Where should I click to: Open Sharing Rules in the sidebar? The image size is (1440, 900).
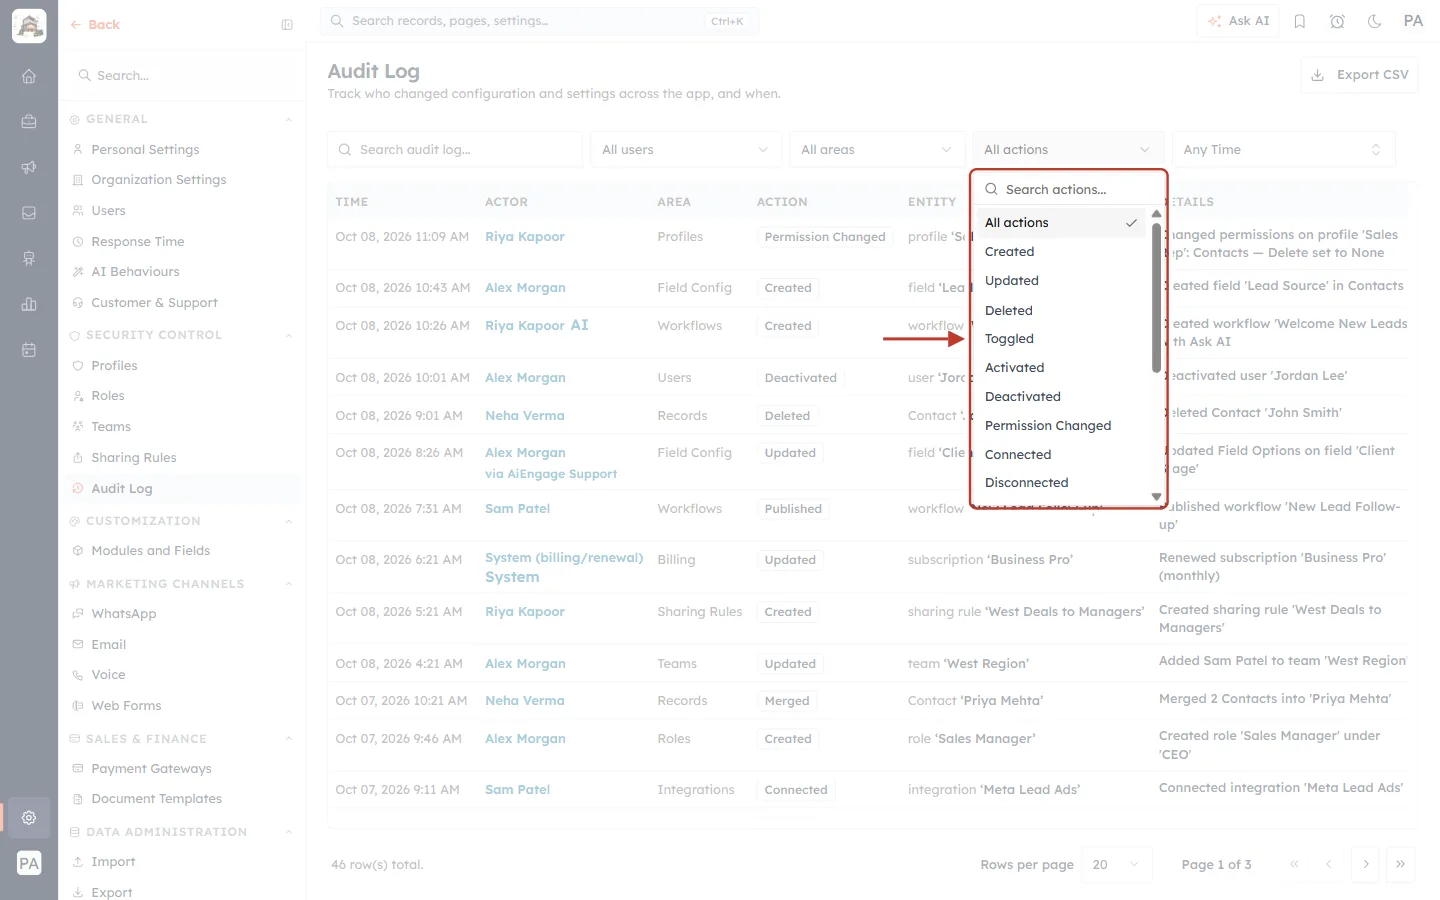point(134,458)
